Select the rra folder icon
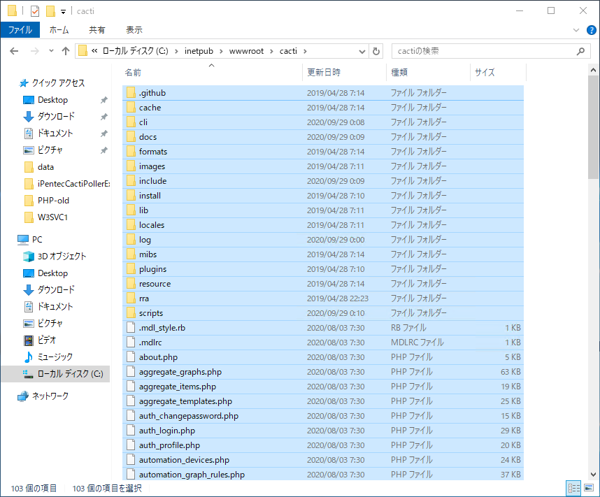The width and height of the screenshot is (600, 497). point(131,298)
